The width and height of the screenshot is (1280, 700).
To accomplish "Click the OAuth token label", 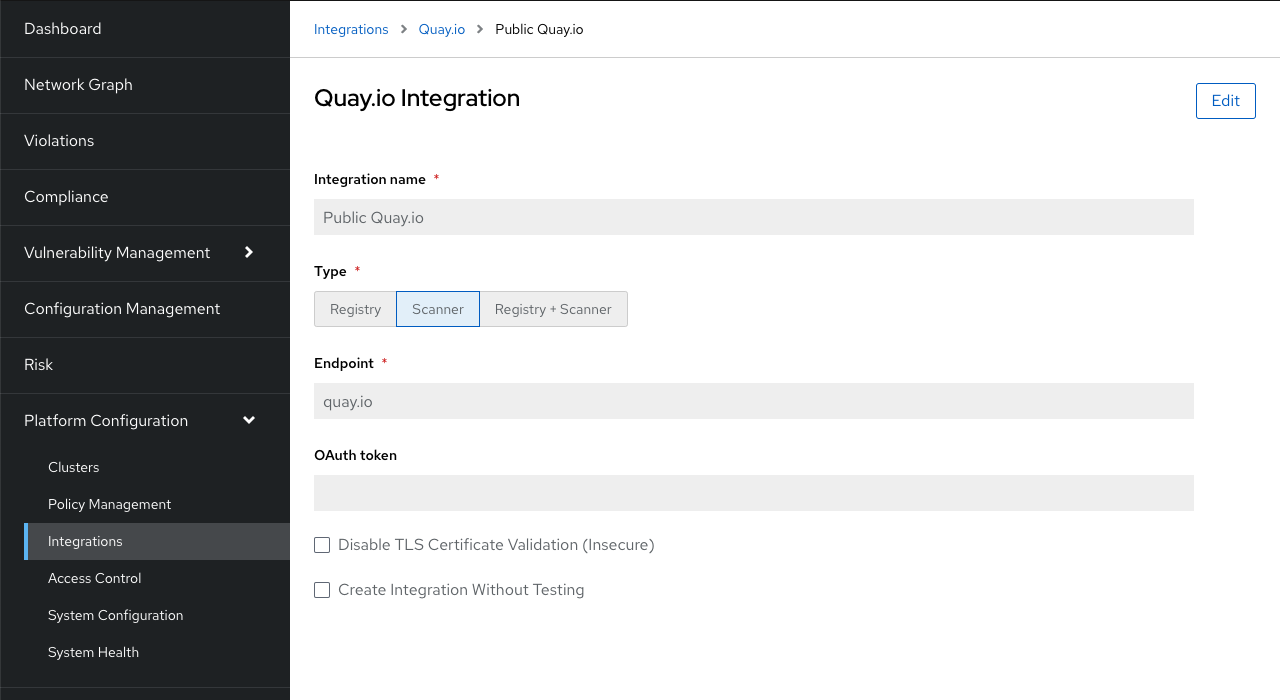I will [355, 455].
